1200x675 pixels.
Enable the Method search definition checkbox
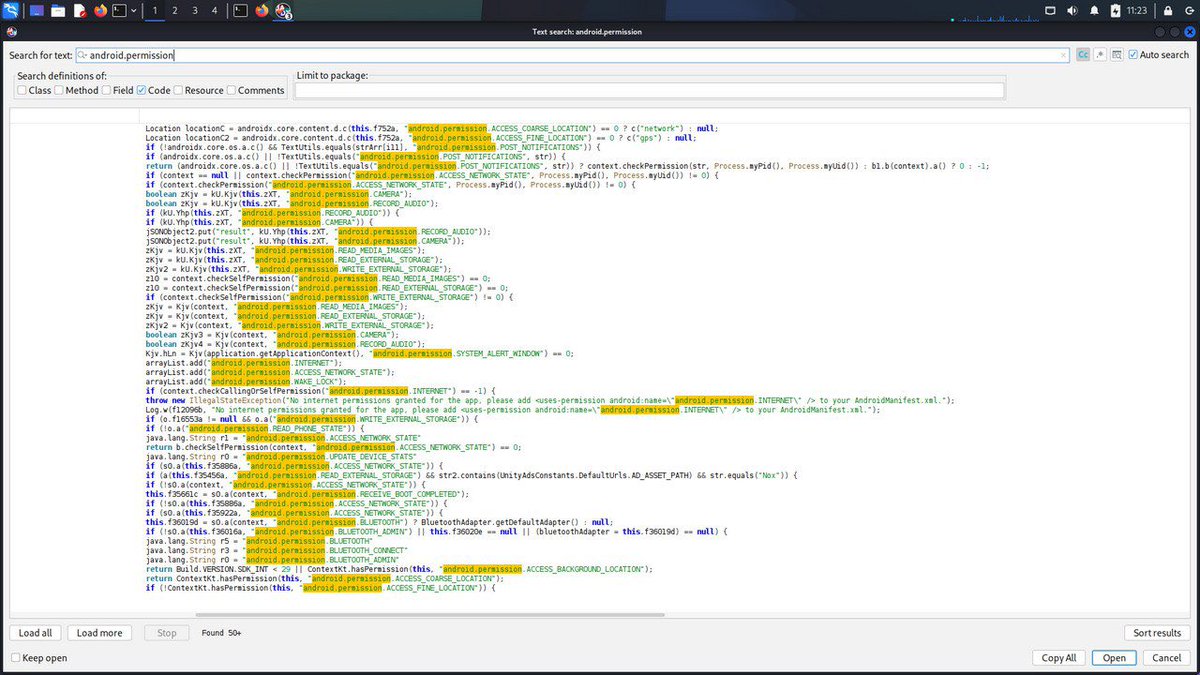tap(77, 90)
